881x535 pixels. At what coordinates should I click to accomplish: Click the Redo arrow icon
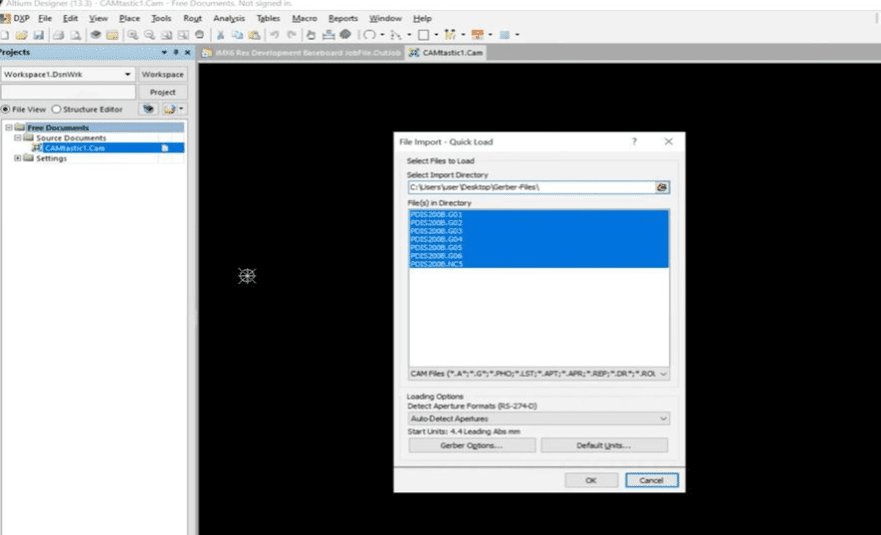coord(292,35)
